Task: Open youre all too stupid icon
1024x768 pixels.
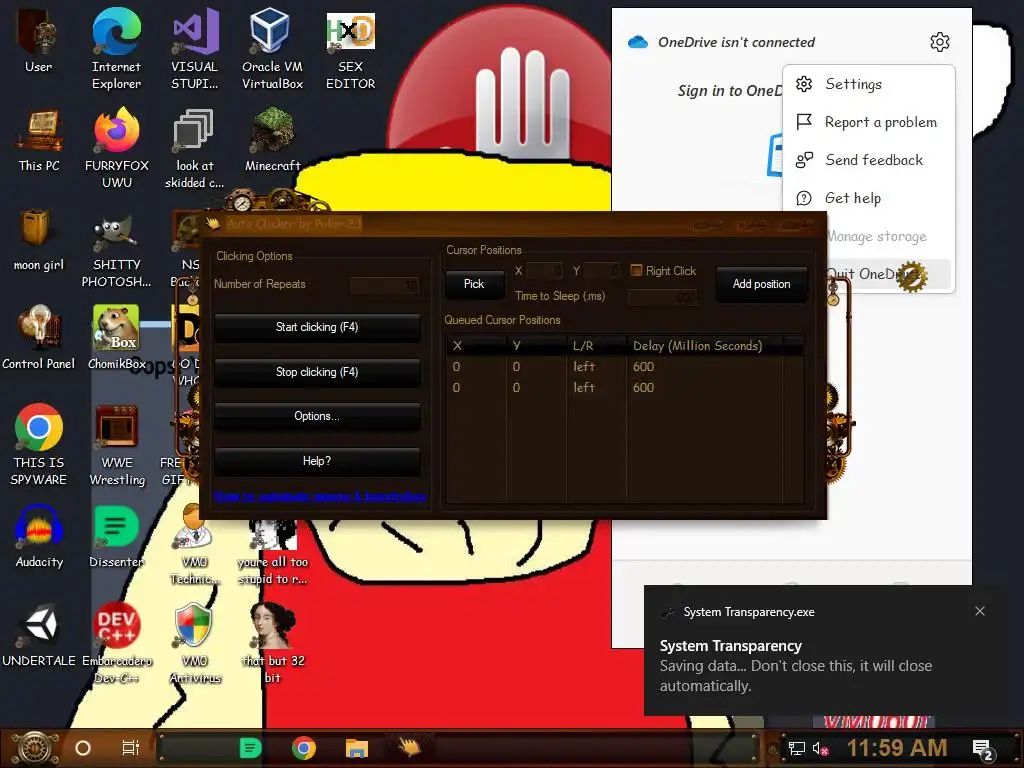Action: 272,552
